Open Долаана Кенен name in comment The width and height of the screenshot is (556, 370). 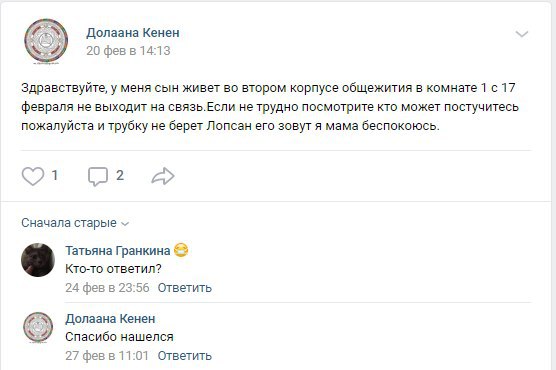coord(110,319)
